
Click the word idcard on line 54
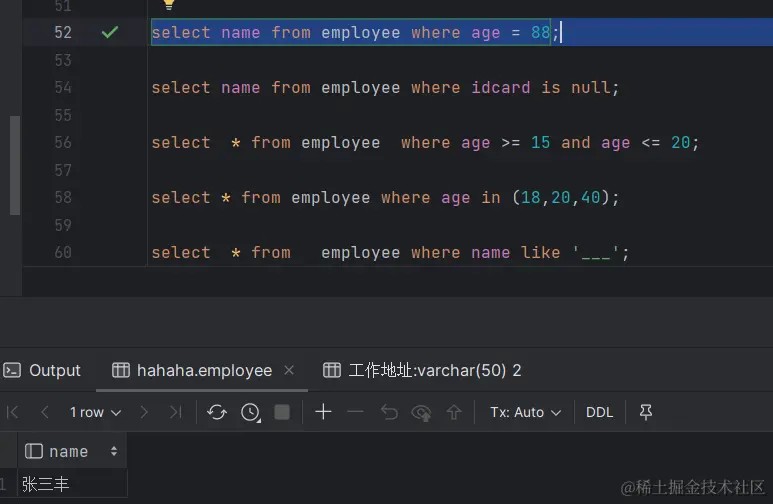(500, 88)
